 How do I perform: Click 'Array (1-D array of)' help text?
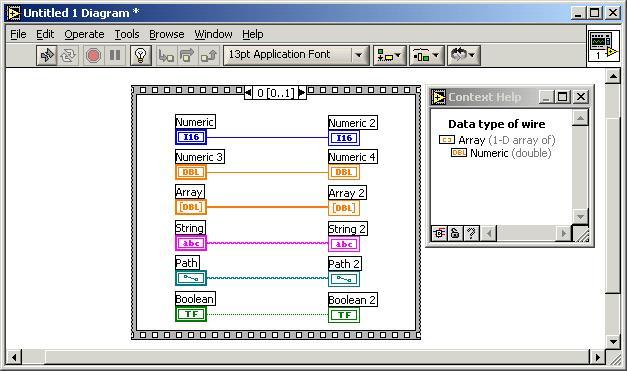[x=506, y=140]
